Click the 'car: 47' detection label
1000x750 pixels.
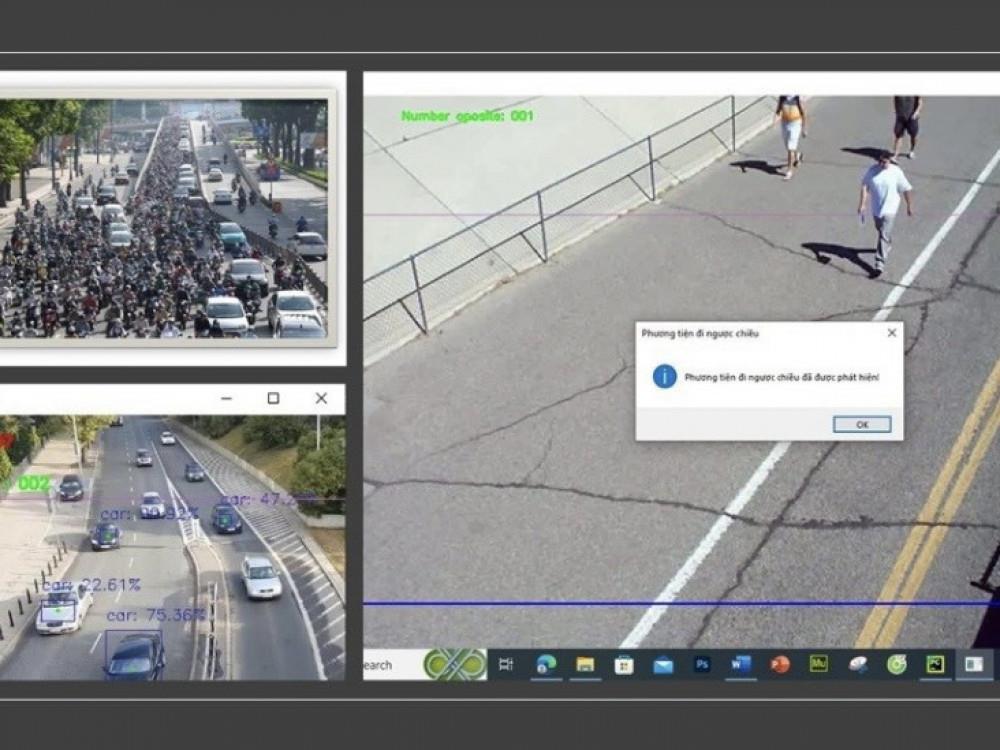[268, 499]
